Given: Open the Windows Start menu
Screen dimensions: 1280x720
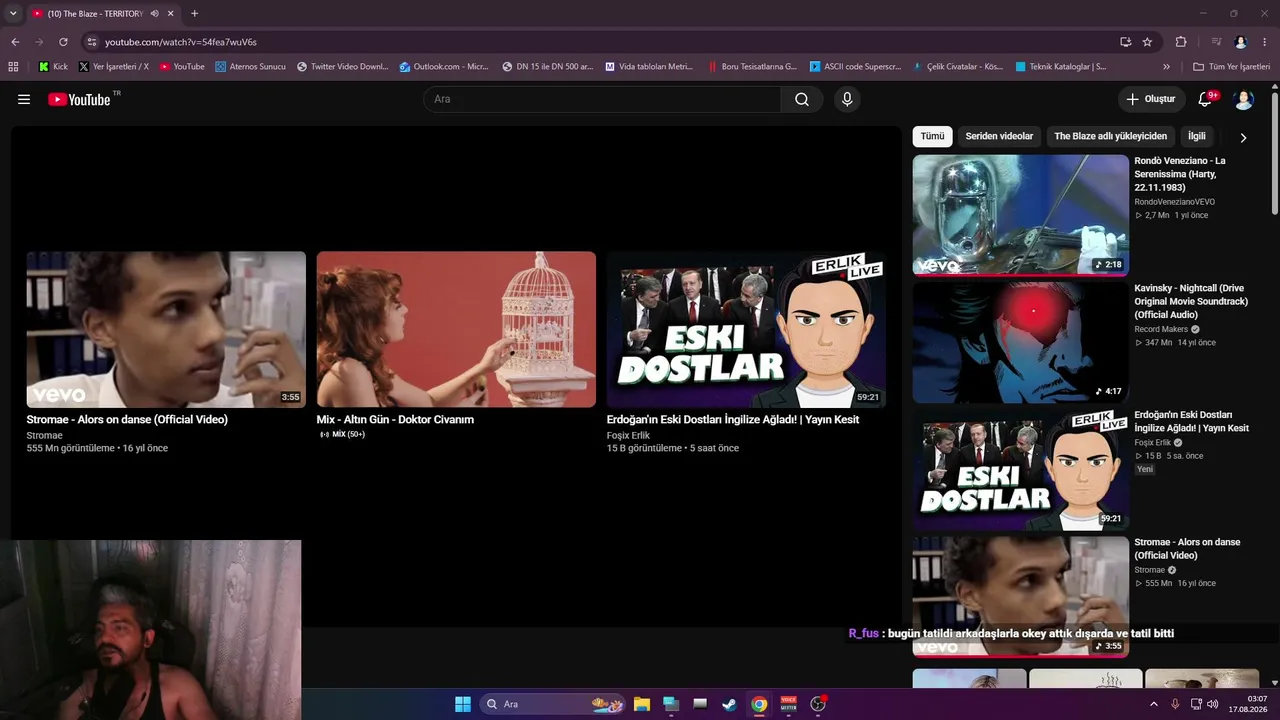Looking at the screenshot, I should 463,704.
